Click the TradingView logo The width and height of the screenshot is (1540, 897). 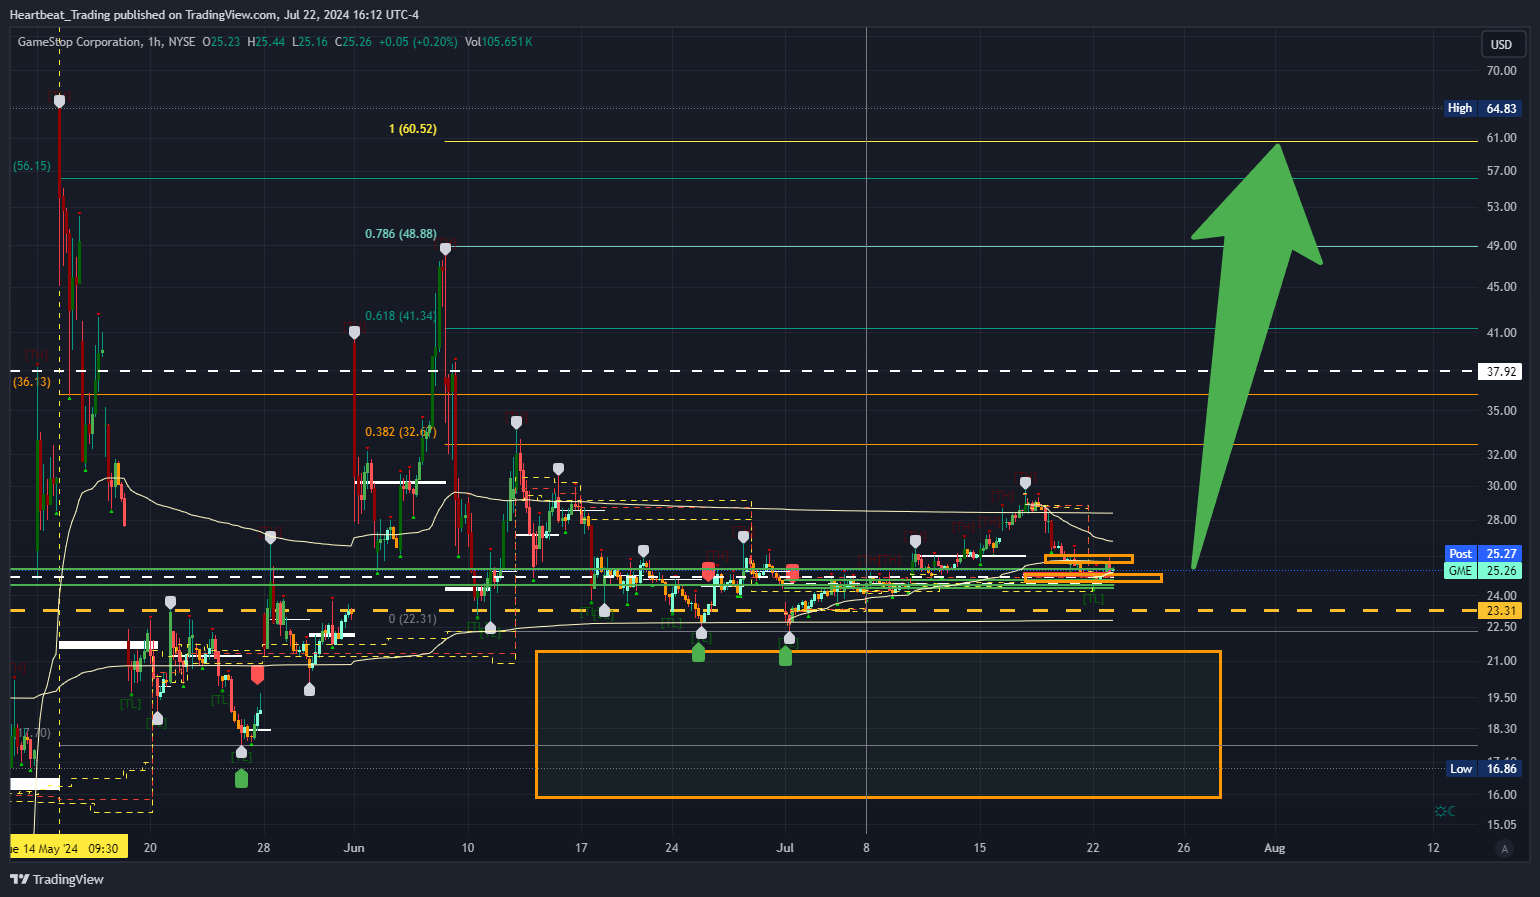[x=57, y=879]
